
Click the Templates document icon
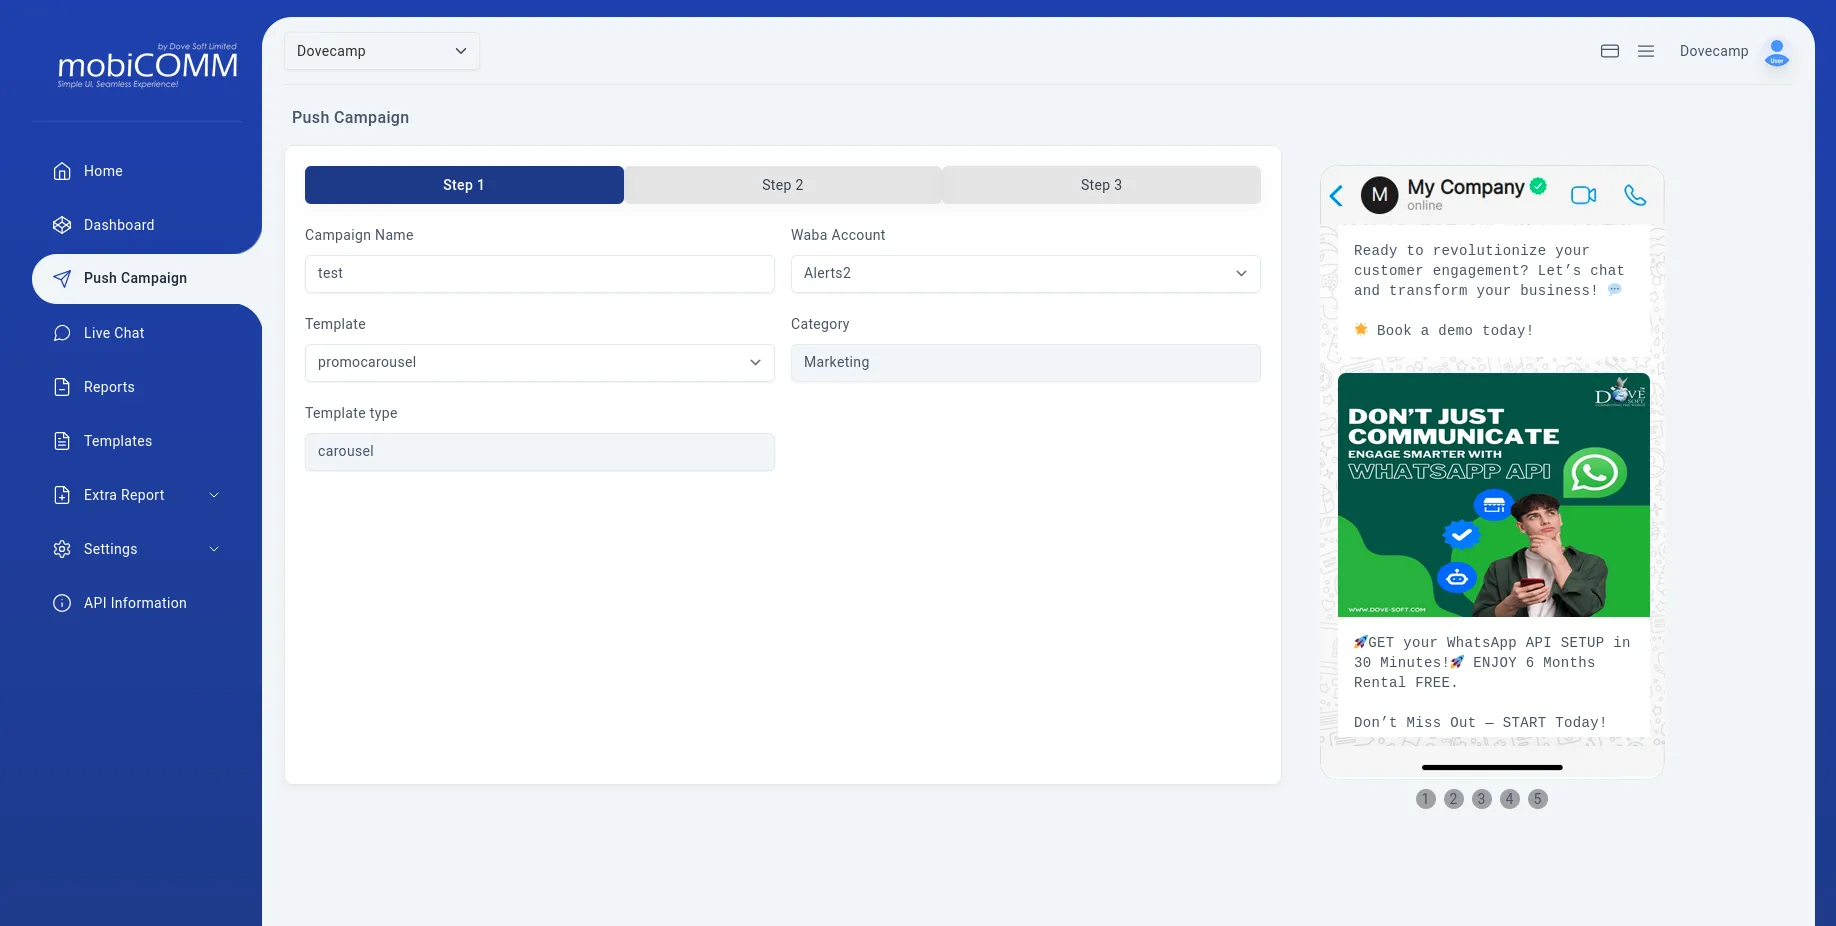point(62,441)
